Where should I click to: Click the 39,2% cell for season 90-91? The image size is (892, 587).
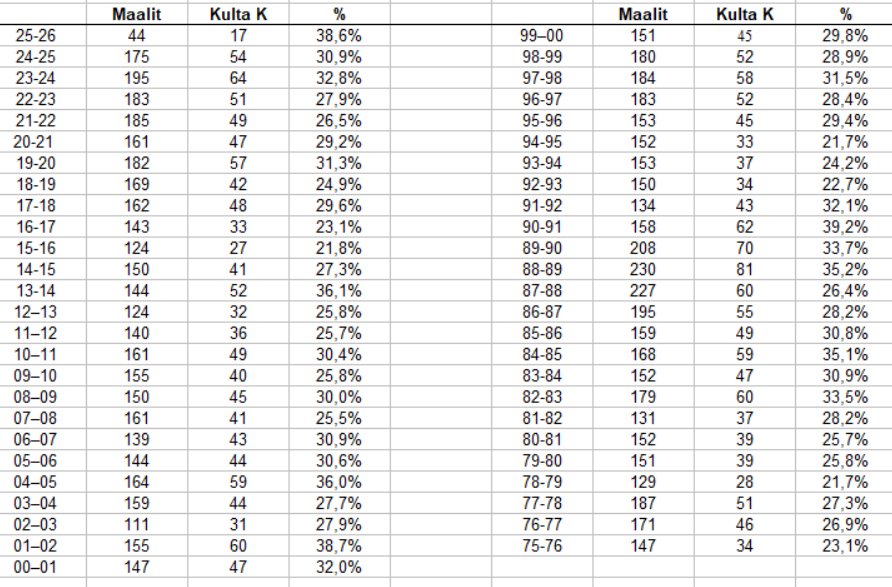point(846,226)
